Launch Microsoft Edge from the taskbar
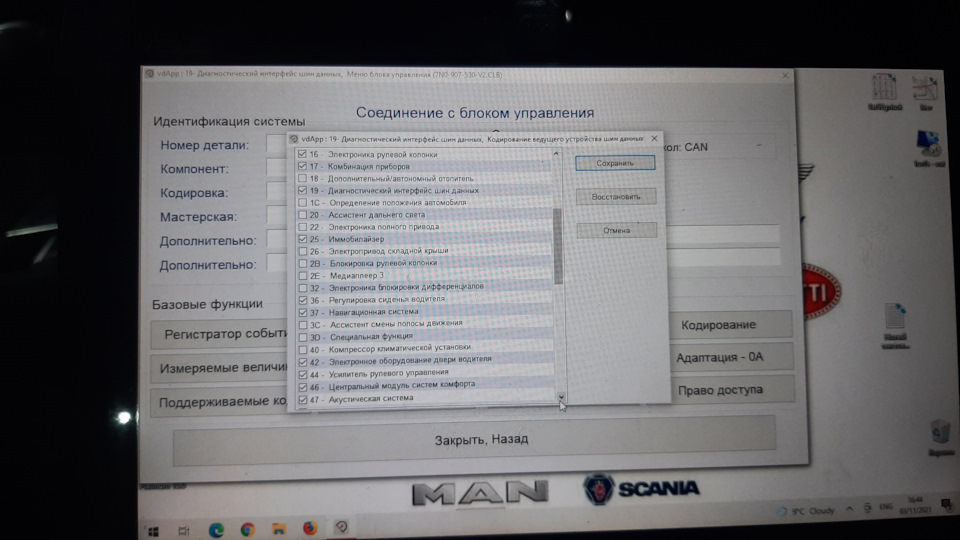The image size is (960, 540). pyautogui.click(x=216, y=530)
